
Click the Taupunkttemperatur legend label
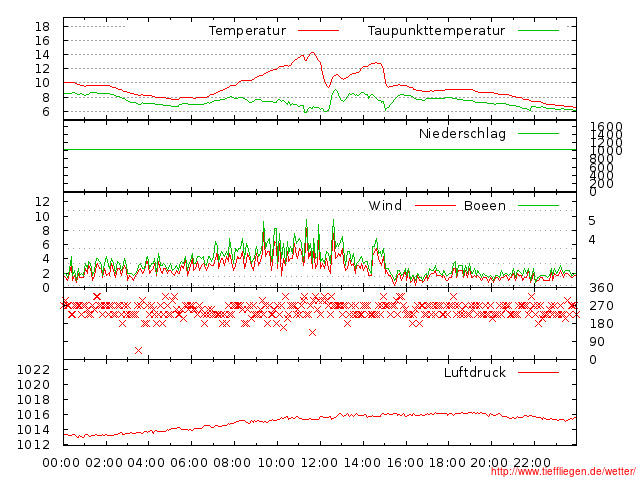[436, 31]
